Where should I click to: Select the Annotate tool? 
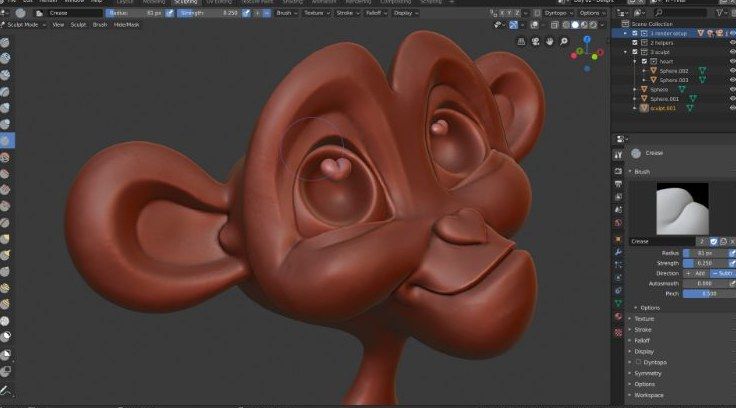(x=5, y=390)
